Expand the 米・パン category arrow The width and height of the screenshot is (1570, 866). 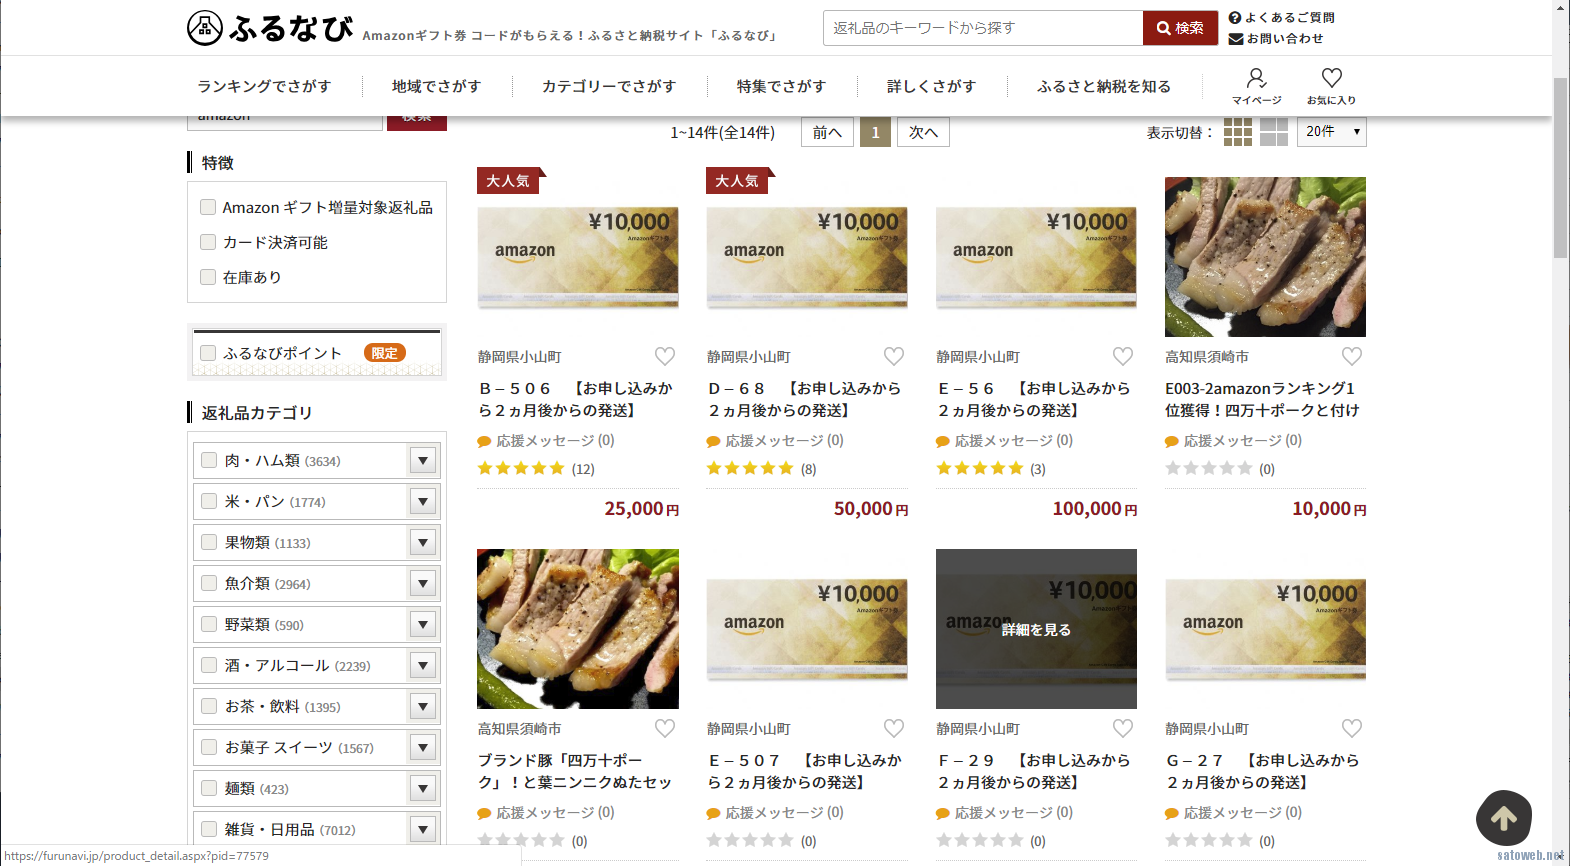pyautogui.click(x=423, y=501)
